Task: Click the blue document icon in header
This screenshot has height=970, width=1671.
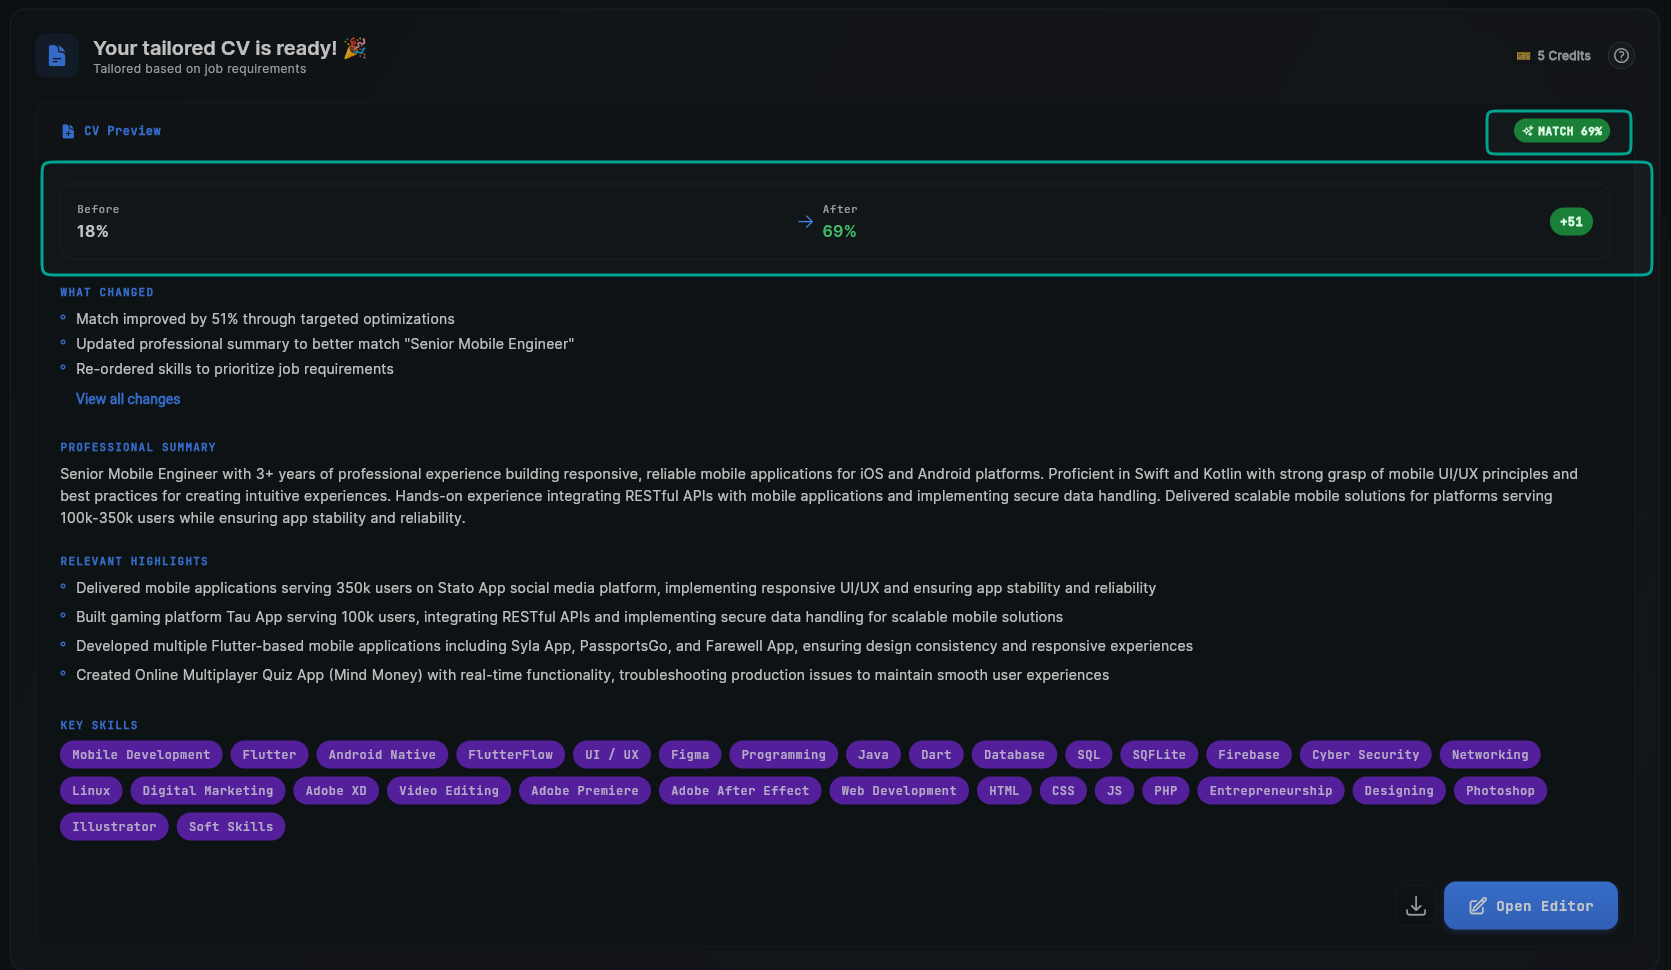Action: tap(57, 56)
